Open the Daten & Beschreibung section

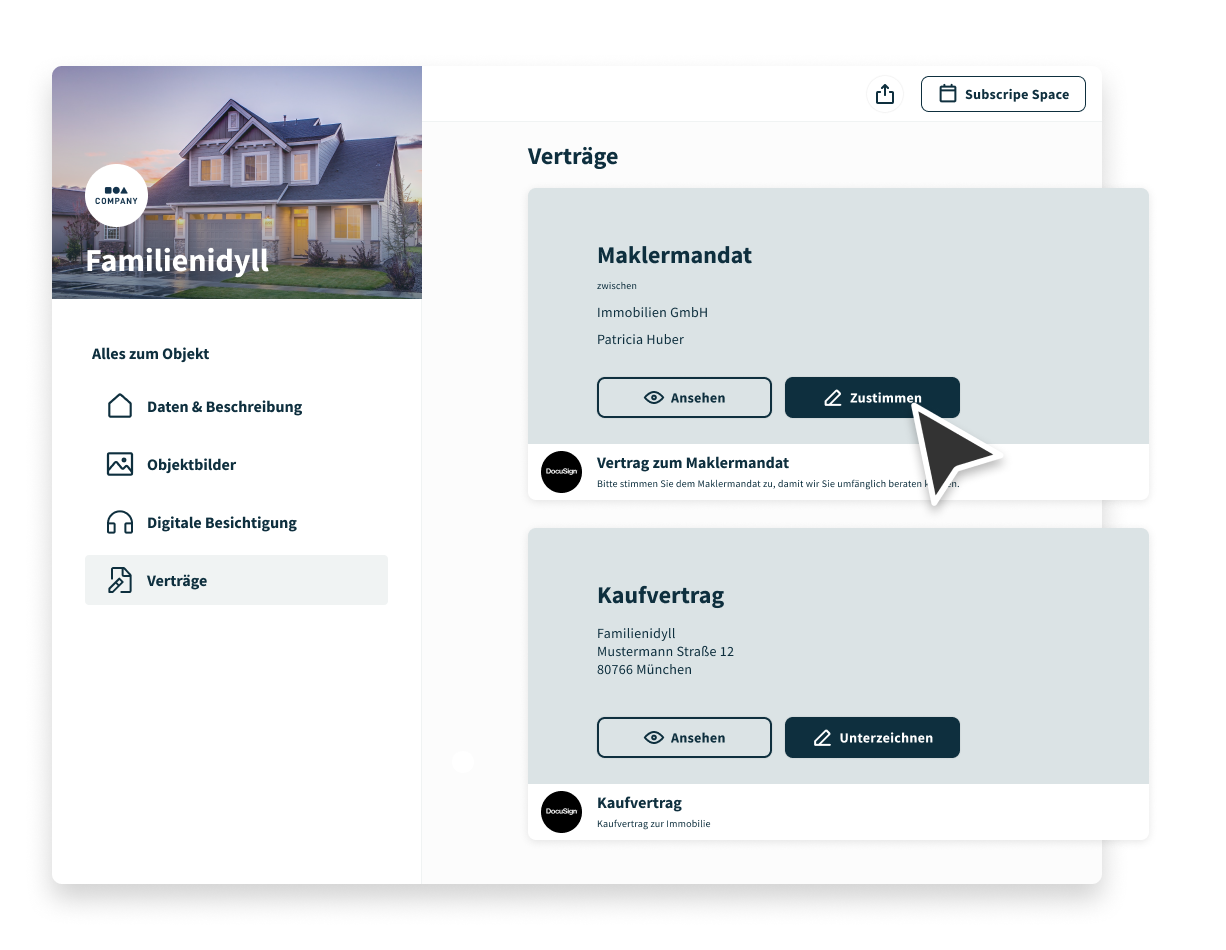tap(224, 407)
